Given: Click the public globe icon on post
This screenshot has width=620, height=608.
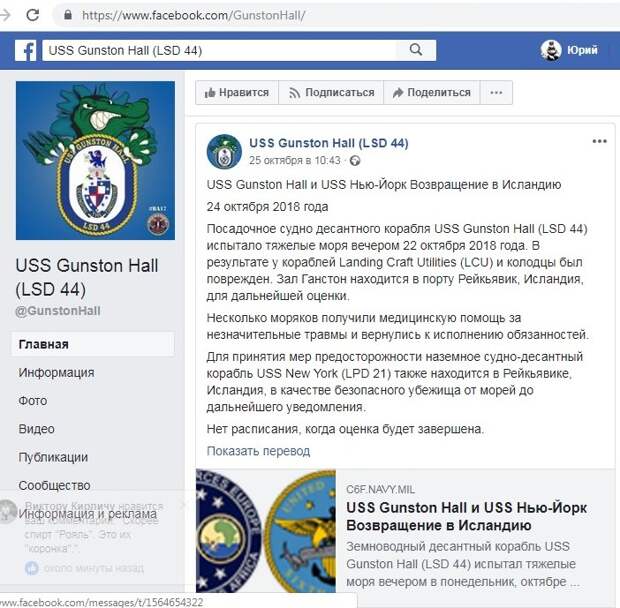Looking at the screenshot, I should point(355,160).
